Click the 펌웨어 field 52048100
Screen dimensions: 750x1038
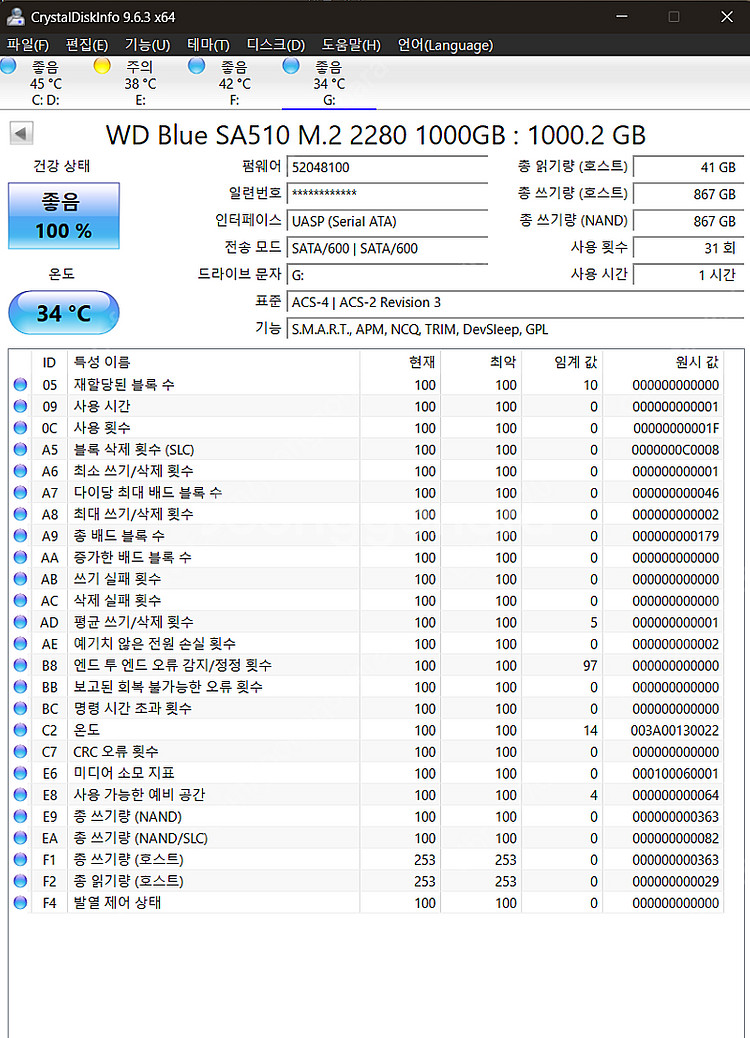tap(387, 167)
